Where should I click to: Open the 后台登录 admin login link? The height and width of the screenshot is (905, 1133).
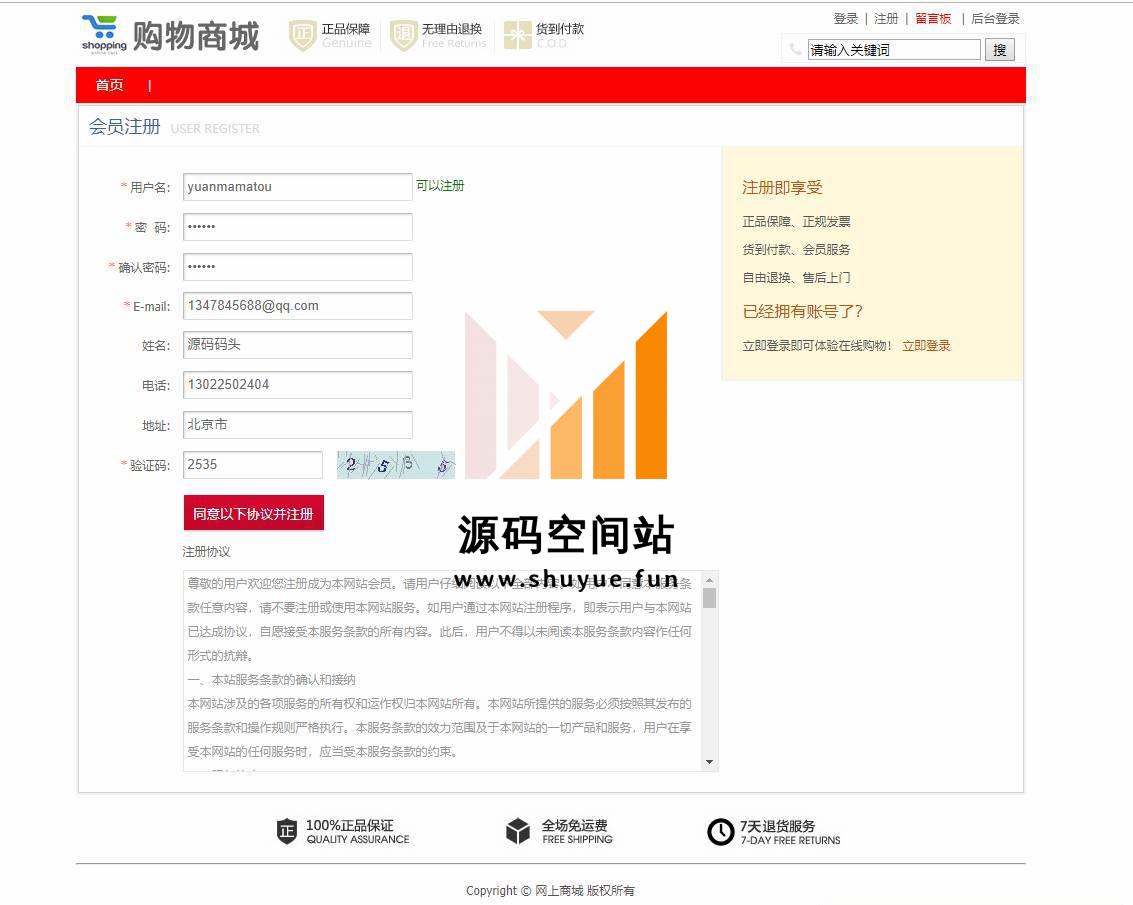click(x=995, y=19)
